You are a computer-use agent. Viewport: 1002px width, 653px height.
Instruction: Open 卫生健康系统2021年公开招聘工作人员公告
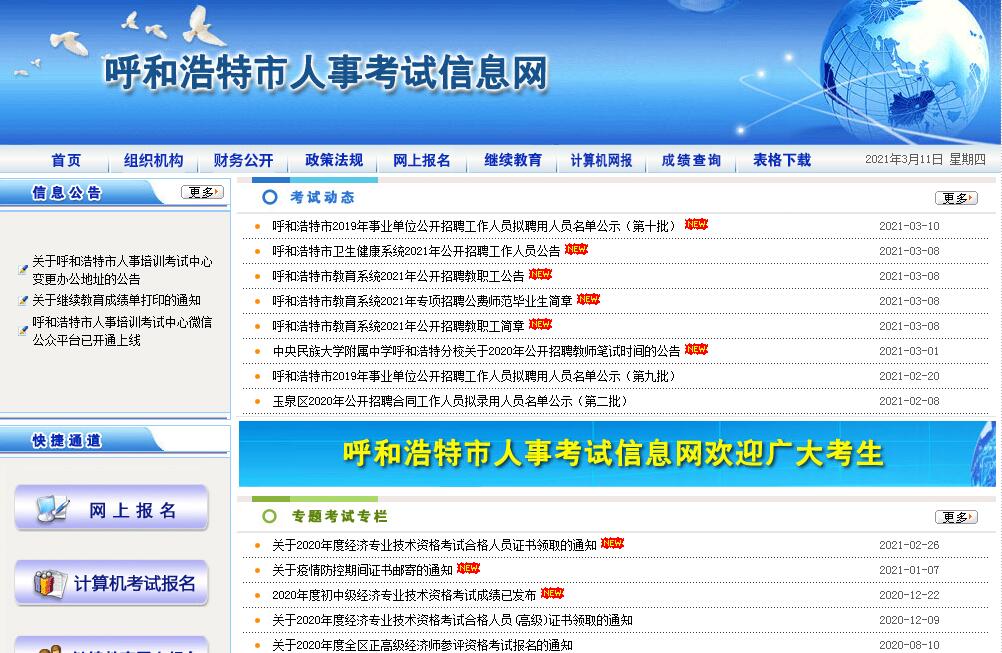(x=416, y=251)
